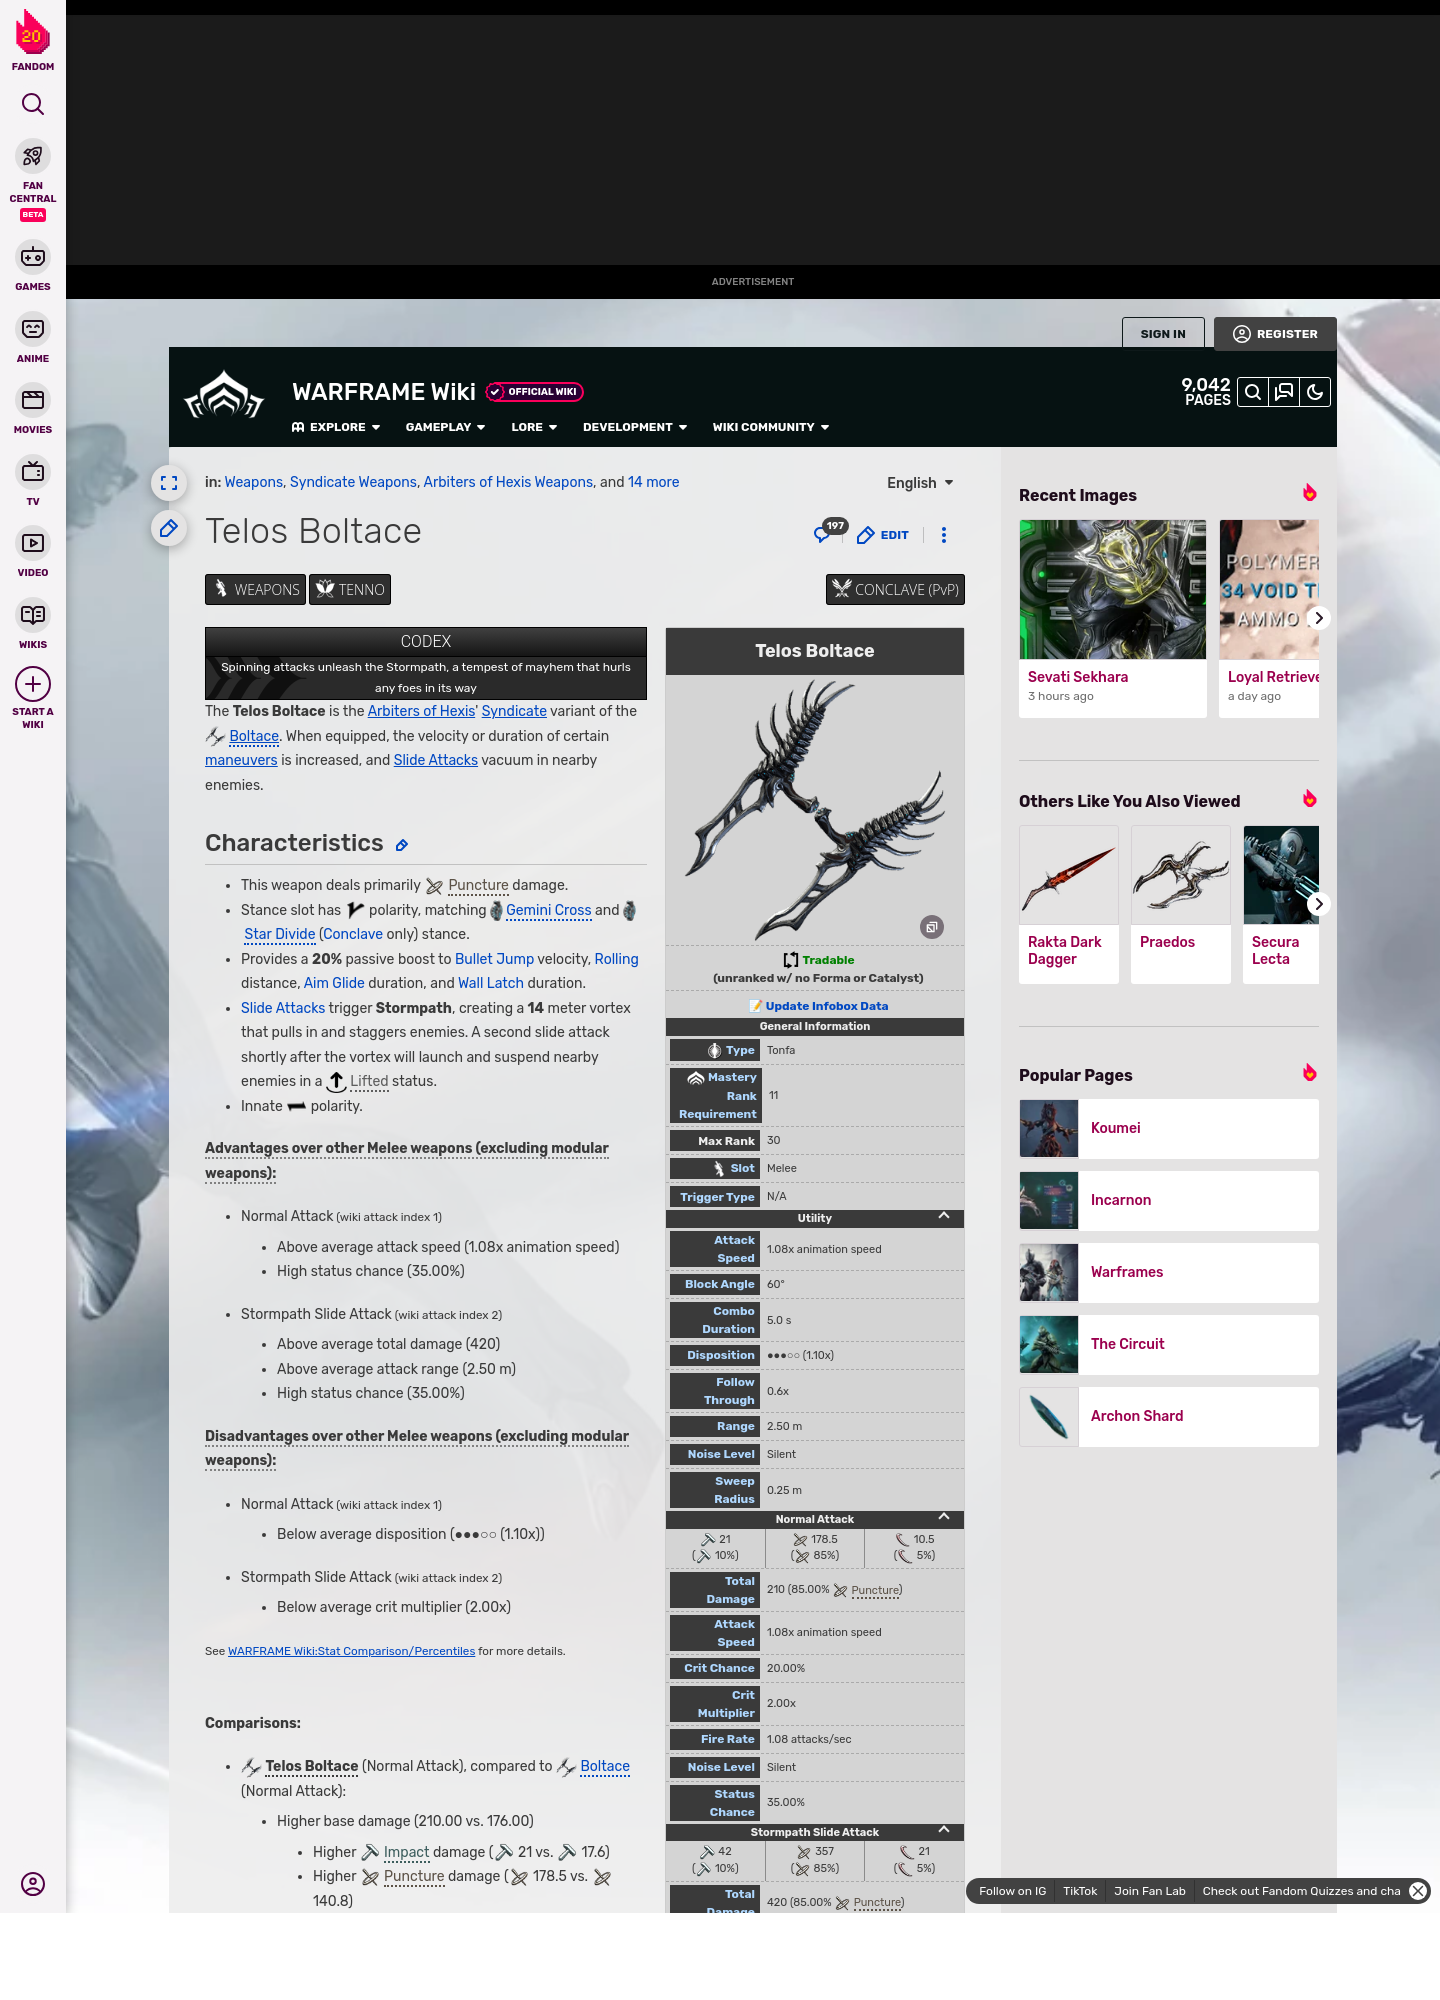Open the Update Infobox Data link
1440x2000 pixels.
[x=826, y=1006]
